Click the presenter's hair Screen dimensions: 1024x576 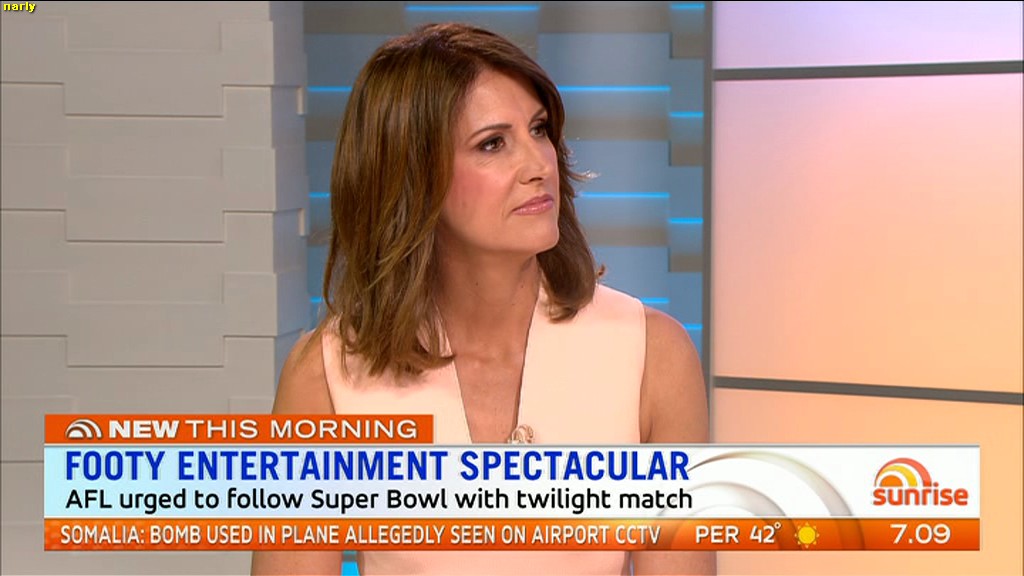[x=392, y=196]
